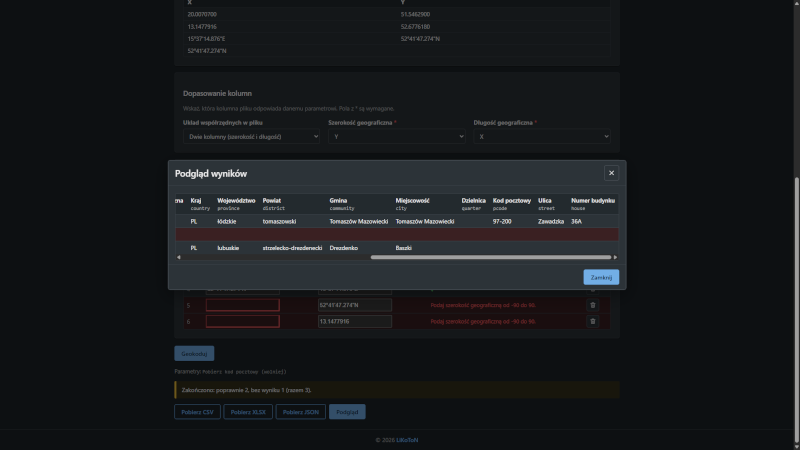The height and width of the screenshot is (450, 800).
Task: Click the empty red error row in results
Action: tap(397, 235)
